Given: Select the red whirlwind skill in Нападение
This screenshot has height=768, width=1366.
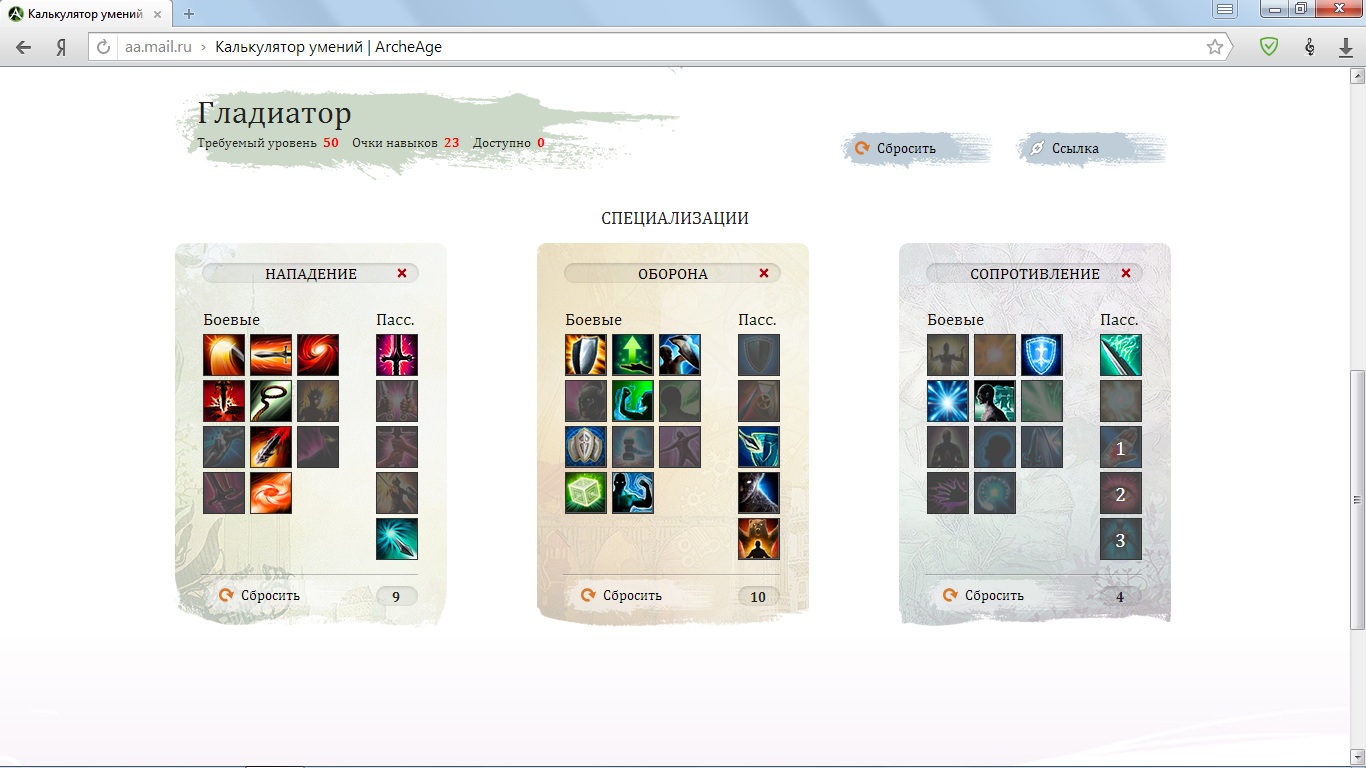Looking at the screenshot, I should click(x=318, y=355).
